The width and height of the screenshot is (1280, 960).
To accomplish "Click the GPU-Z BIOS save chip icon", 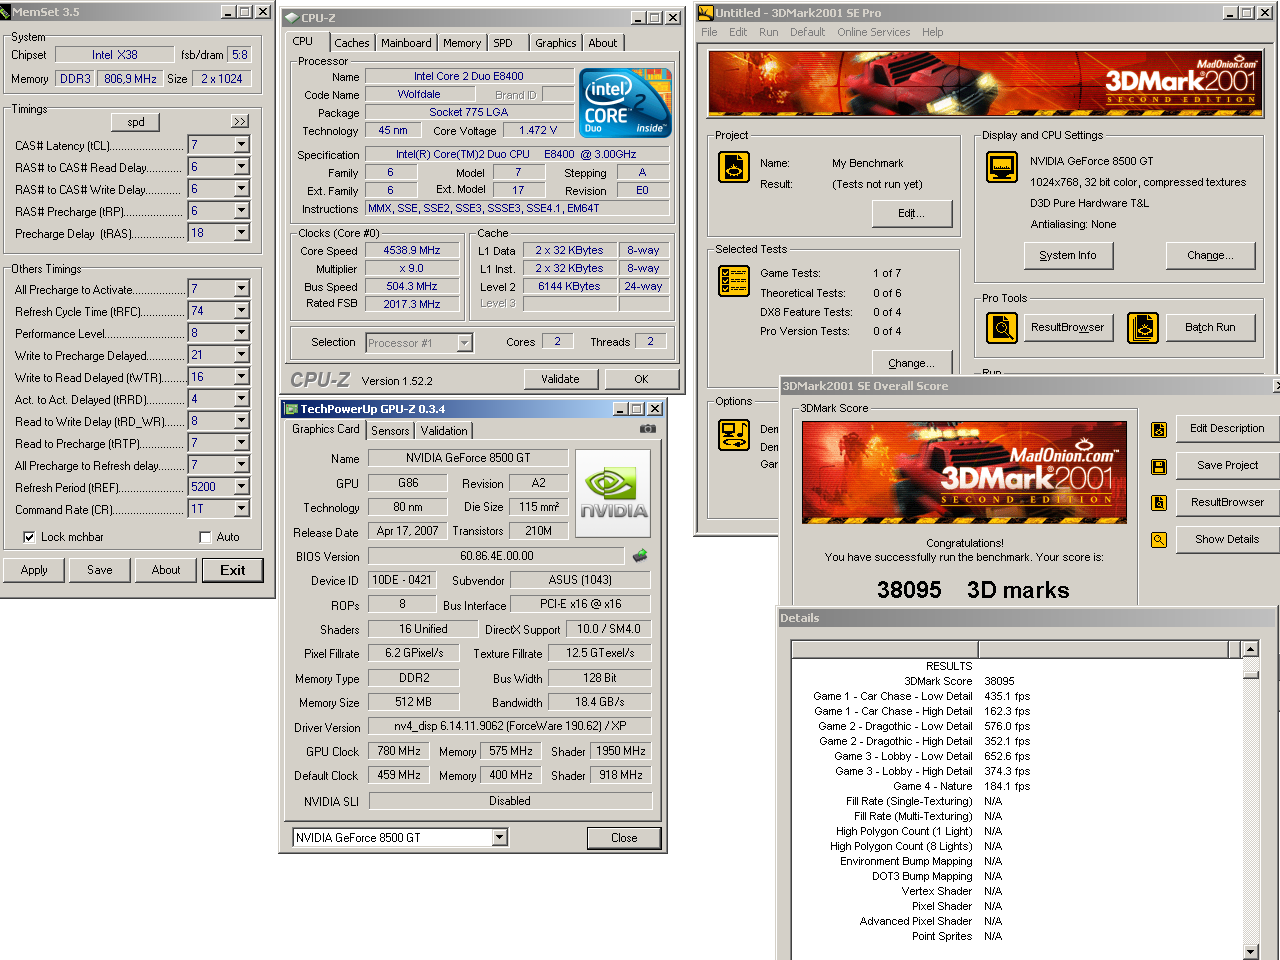I will (x=640, y=555).
